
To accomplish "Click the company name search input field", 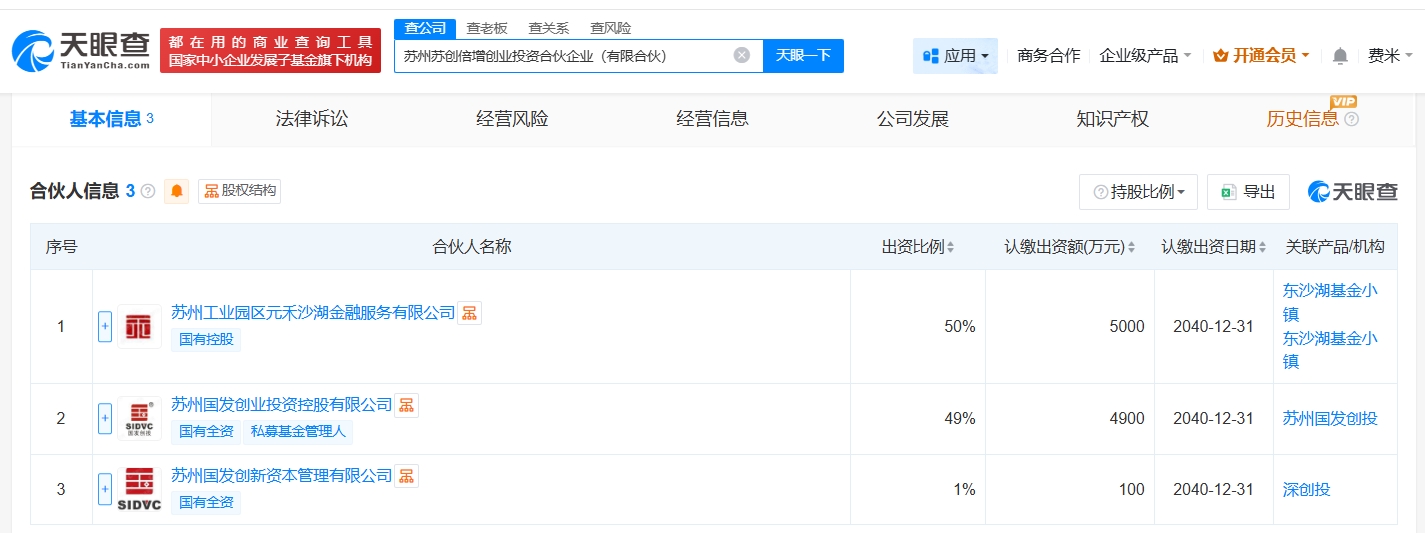I will pyautogui.click(x=565, y=56).
